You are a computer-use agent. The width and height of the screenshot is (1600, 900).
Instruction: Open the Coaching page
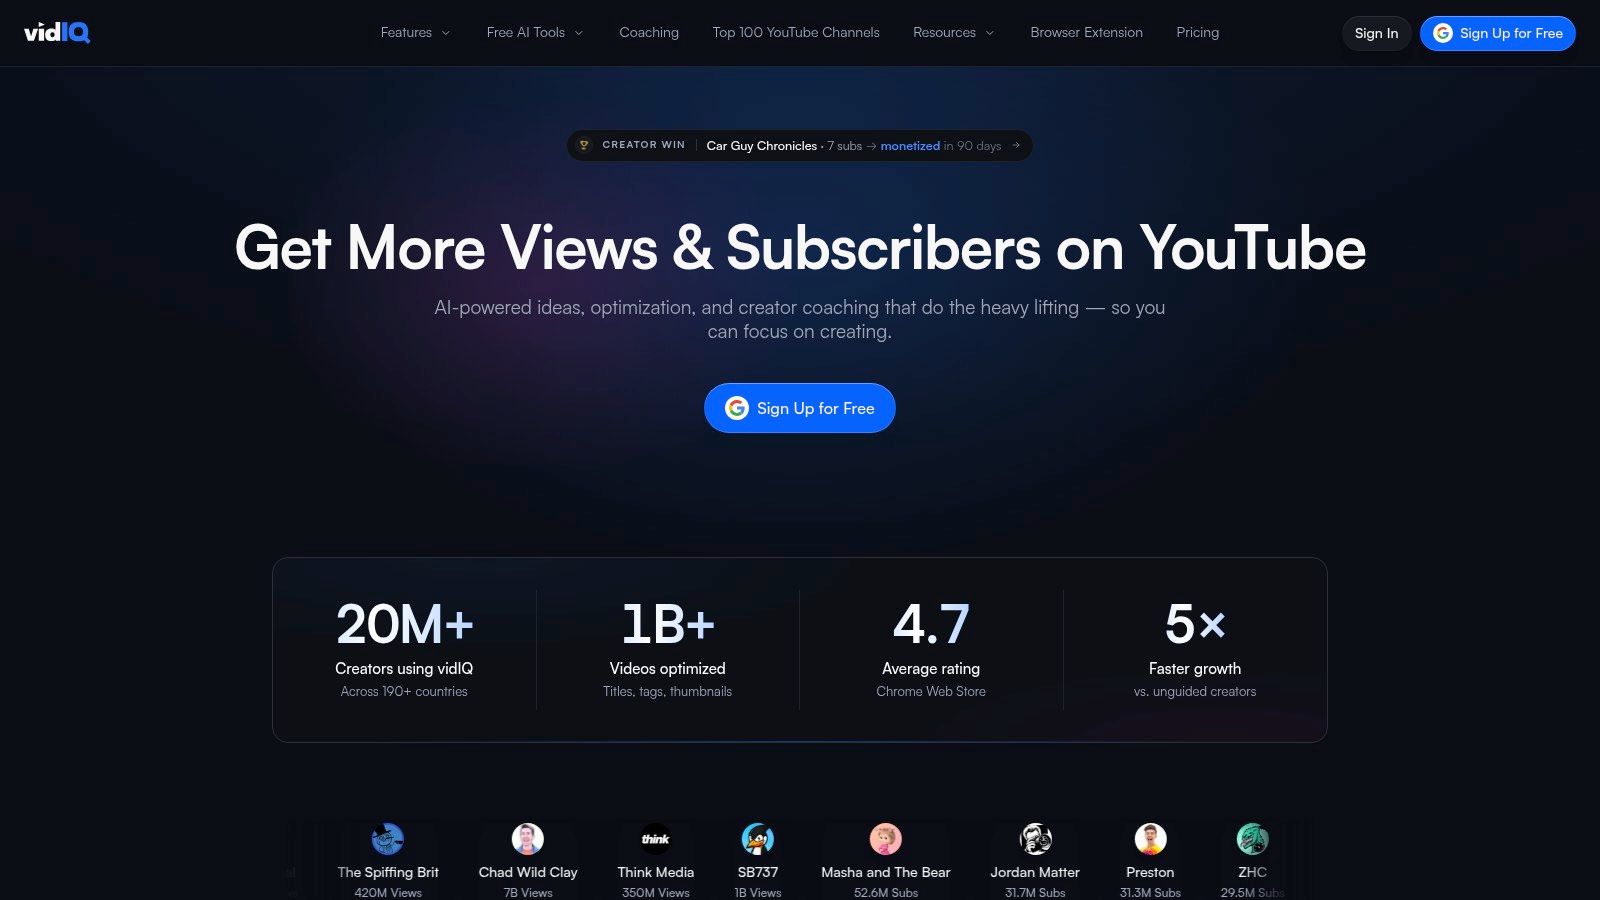[x=649, y=33]
